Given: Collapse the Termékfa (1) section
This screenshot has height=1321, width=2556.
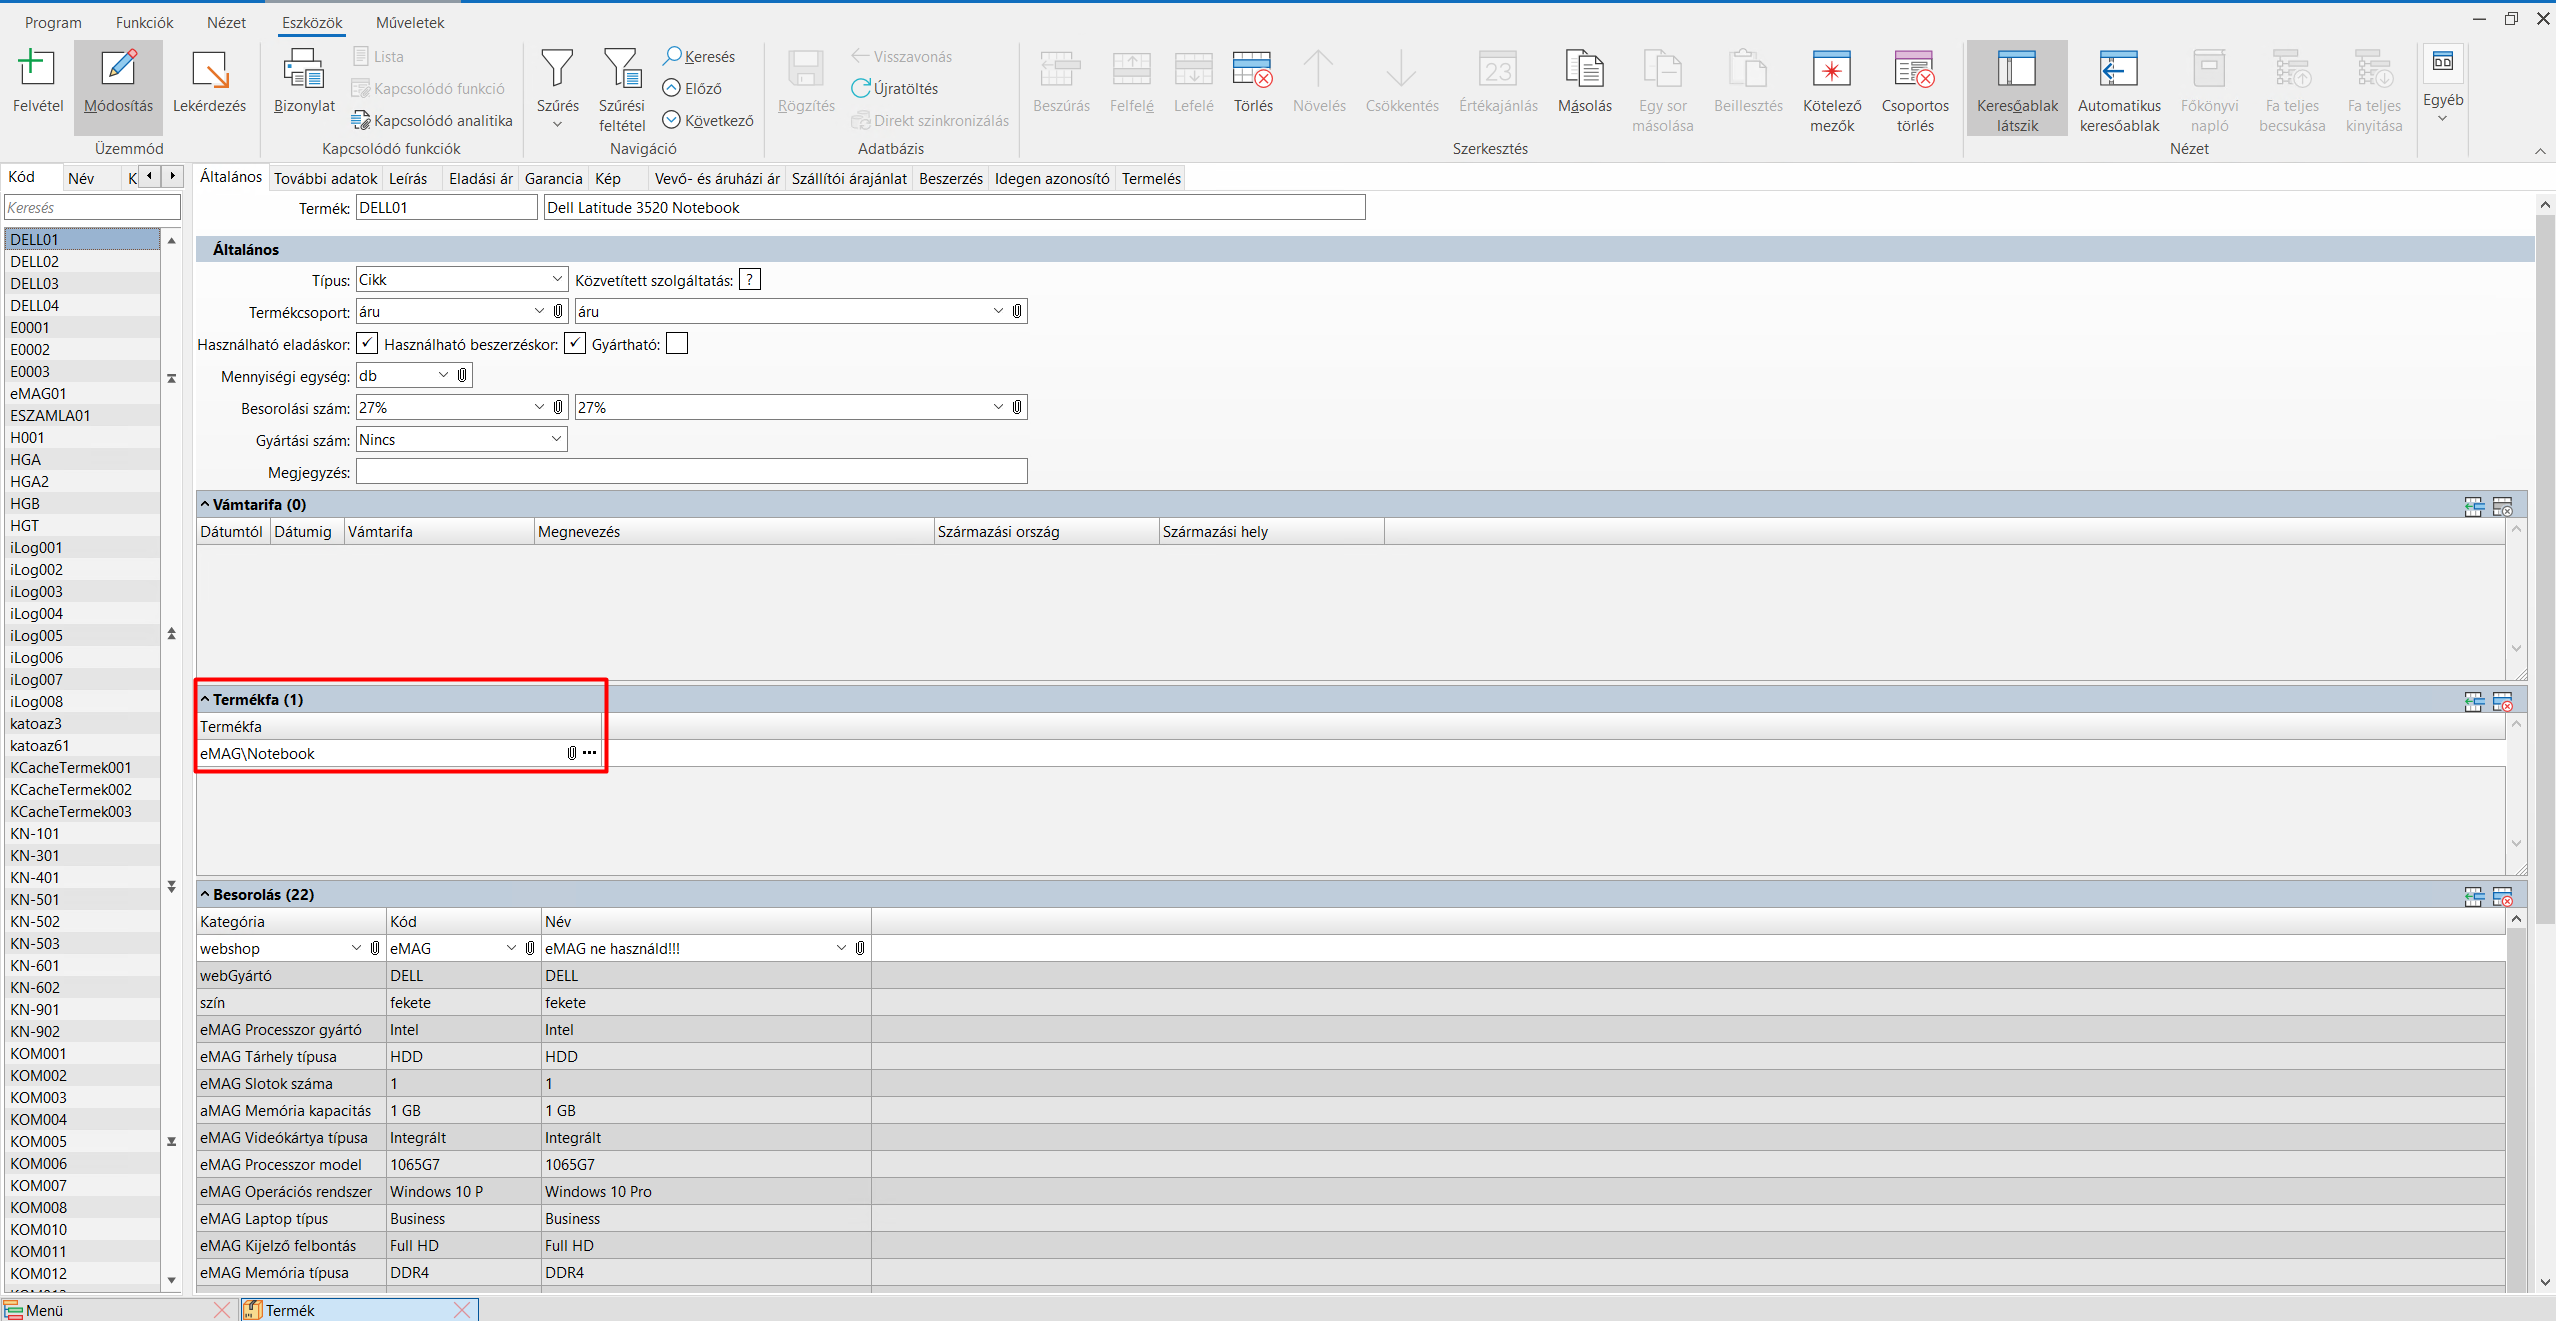Looking at the screenshot, I should (205, 700).
